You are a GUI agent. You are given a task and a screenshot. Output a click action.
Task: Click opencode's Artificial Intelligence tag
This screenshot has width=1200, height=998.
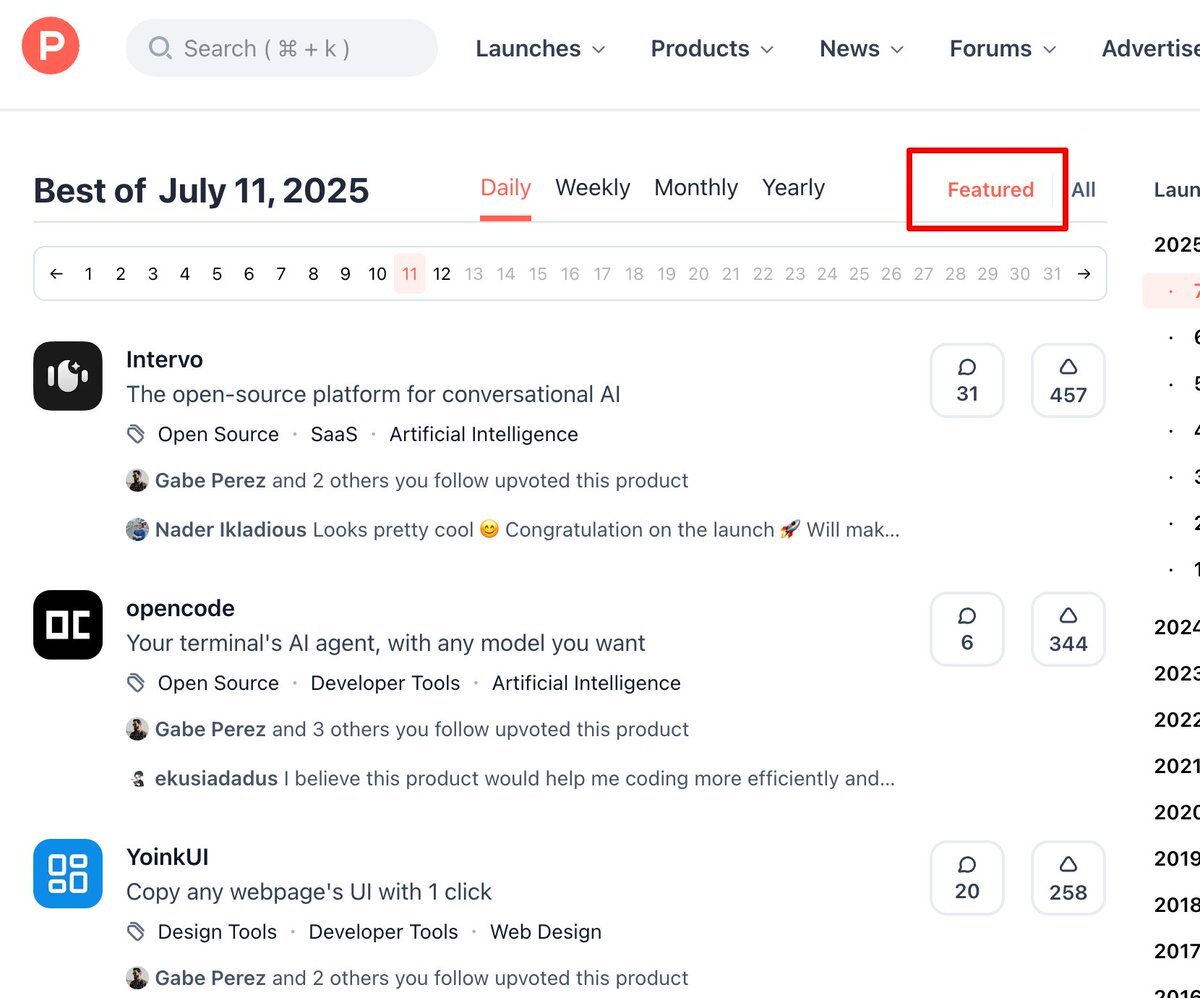point(587,684)
